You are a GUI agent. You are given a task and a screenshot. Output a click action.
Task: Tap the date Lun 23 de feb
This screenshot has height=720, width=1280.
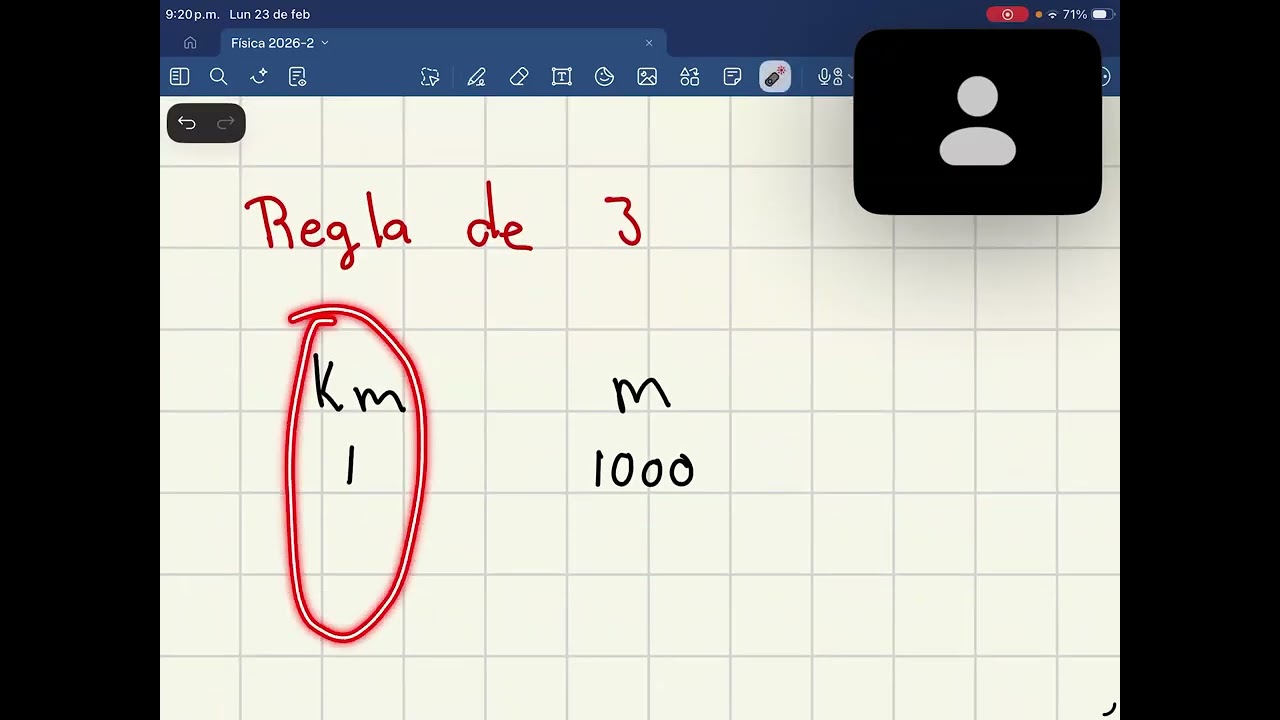[x=270, y=15]
